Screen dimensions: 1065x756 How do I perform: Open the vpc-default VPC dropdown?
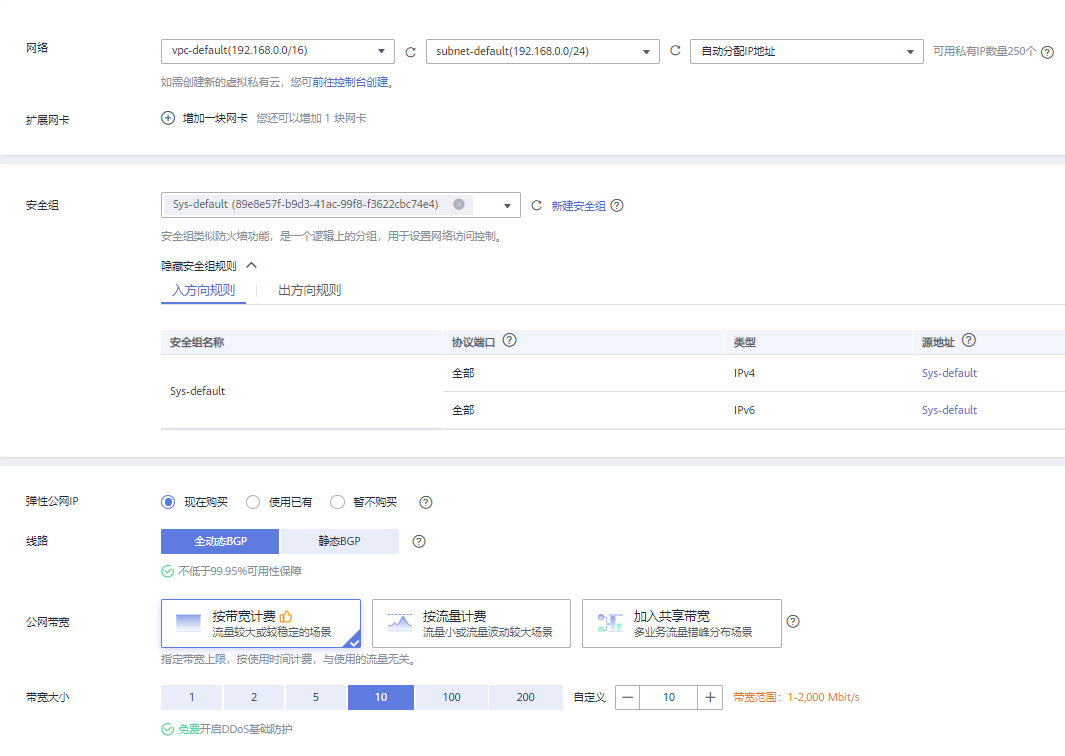[278, 51]
